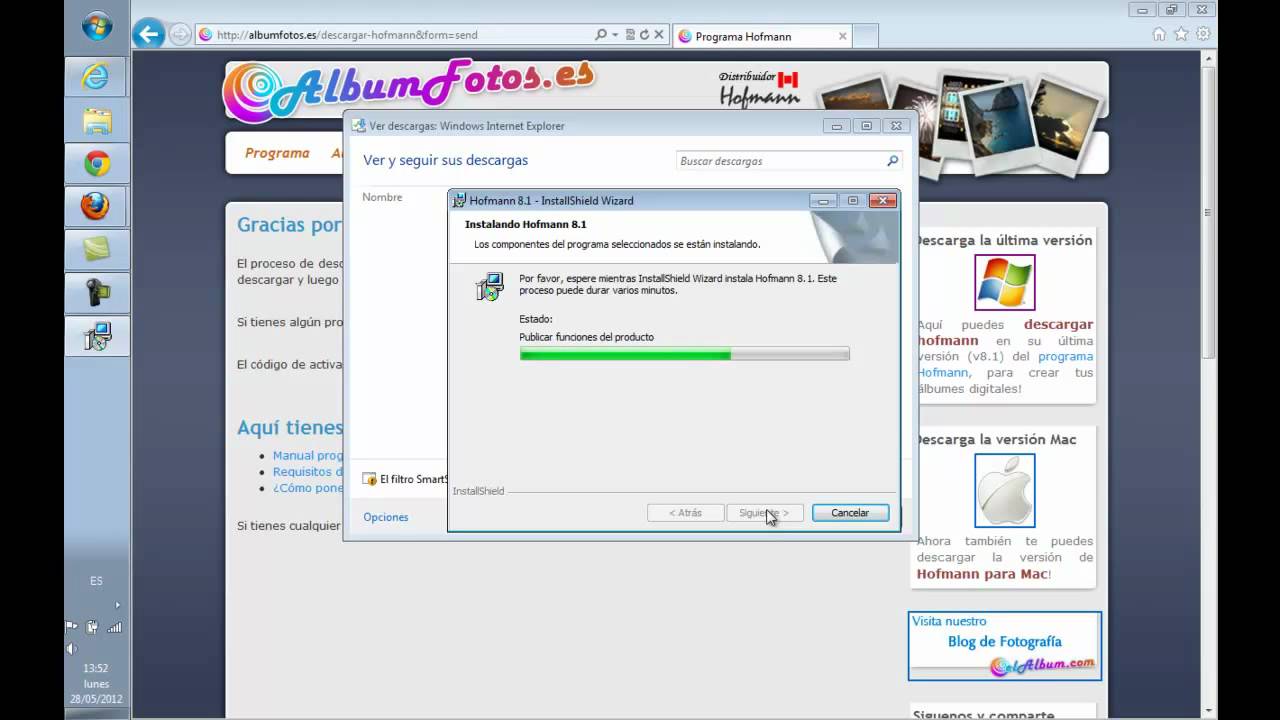Click Opciones in the downloads window
The image size is (1280, 720).
[x=386, y=517]
